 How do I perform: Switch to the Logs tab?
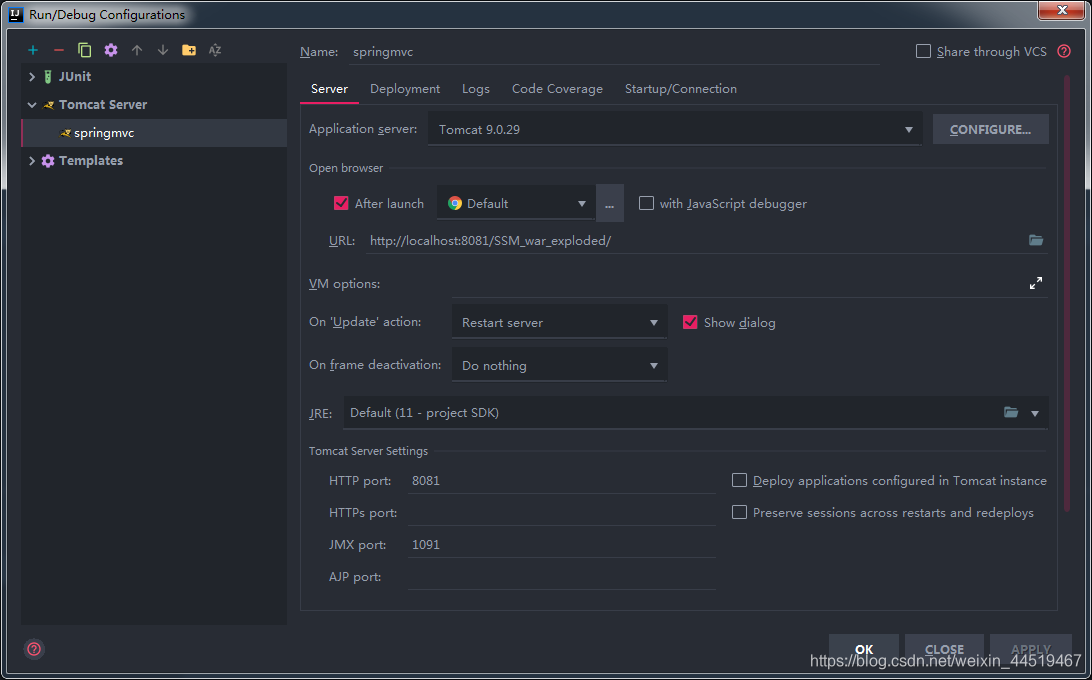[476, 89]
